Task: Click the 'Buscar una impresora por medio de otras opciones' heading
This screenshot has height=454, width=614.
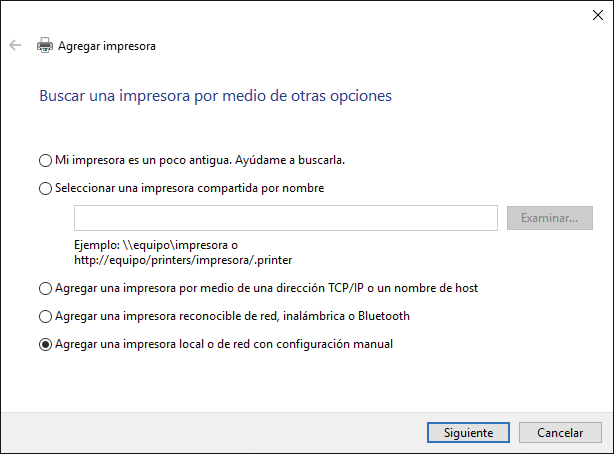Action: coord(215,96)
